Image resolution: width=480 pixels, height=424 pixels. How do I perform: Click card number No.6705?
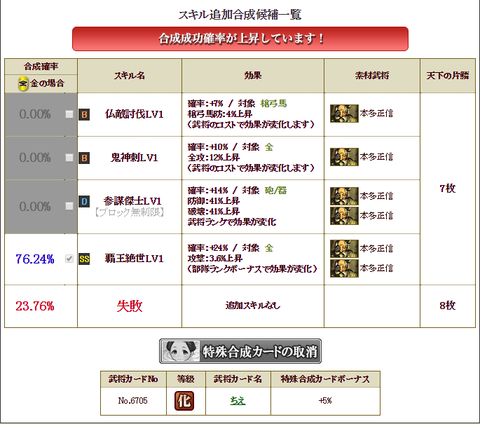[133, 401]
